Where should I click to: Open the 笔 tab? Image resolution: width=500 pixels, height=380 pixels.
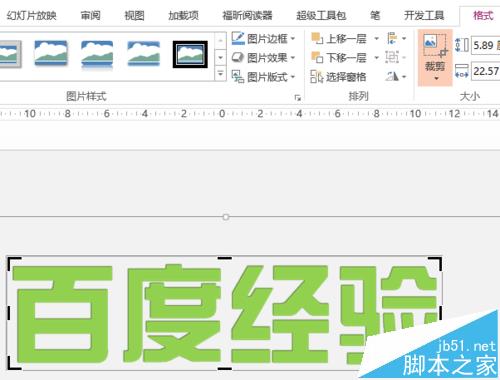tap(375, 15)
